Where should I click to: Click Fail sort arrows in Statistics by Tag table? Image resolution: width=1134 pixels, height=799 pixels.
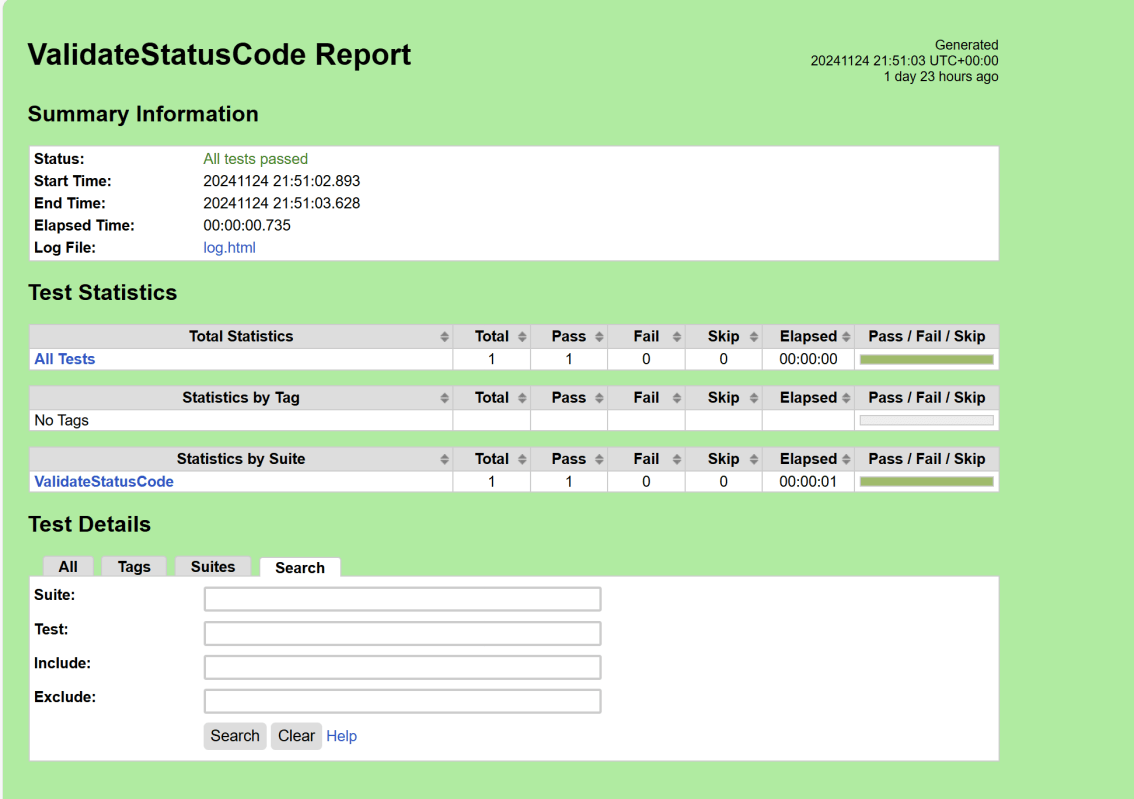click(x=677, y=398)
